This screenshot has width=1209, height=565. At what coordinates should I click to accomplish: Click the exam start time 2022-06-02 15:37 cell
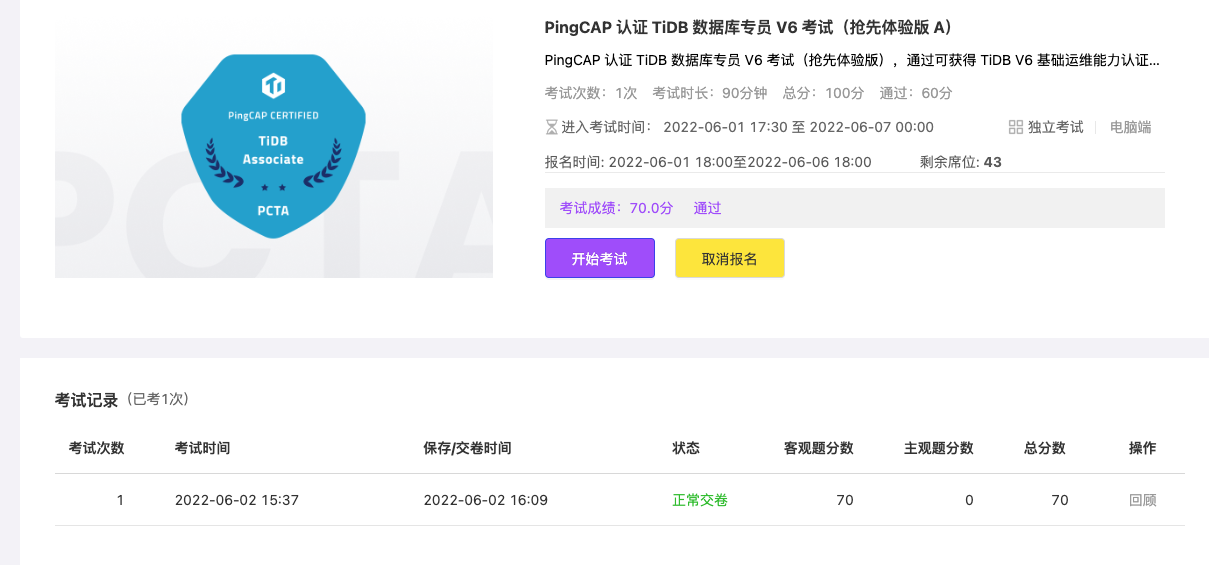click(x=237, y=500)
